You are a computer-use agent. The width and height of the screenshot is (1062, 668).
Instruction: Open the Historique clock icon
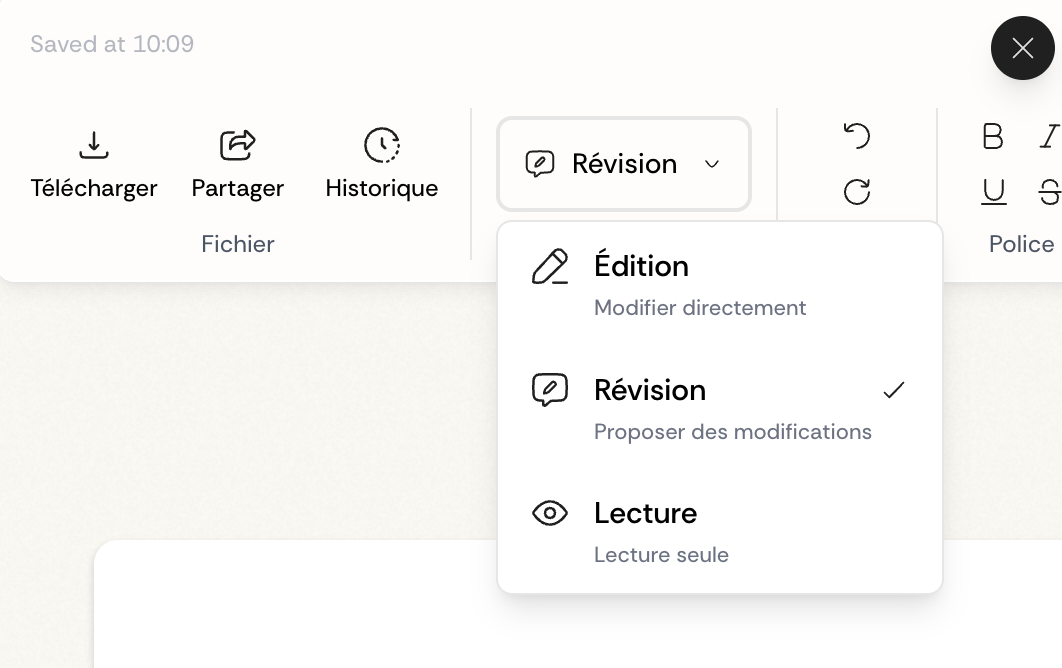[382, 146]
